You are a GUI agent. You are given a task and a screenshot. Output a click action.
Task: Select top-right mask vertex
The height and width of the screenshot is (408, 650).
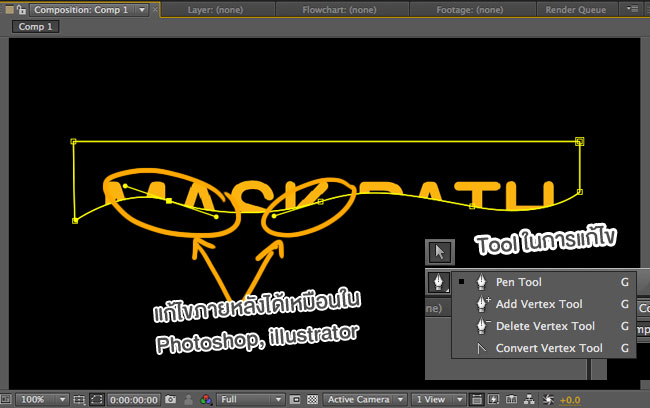click(580, 142)
